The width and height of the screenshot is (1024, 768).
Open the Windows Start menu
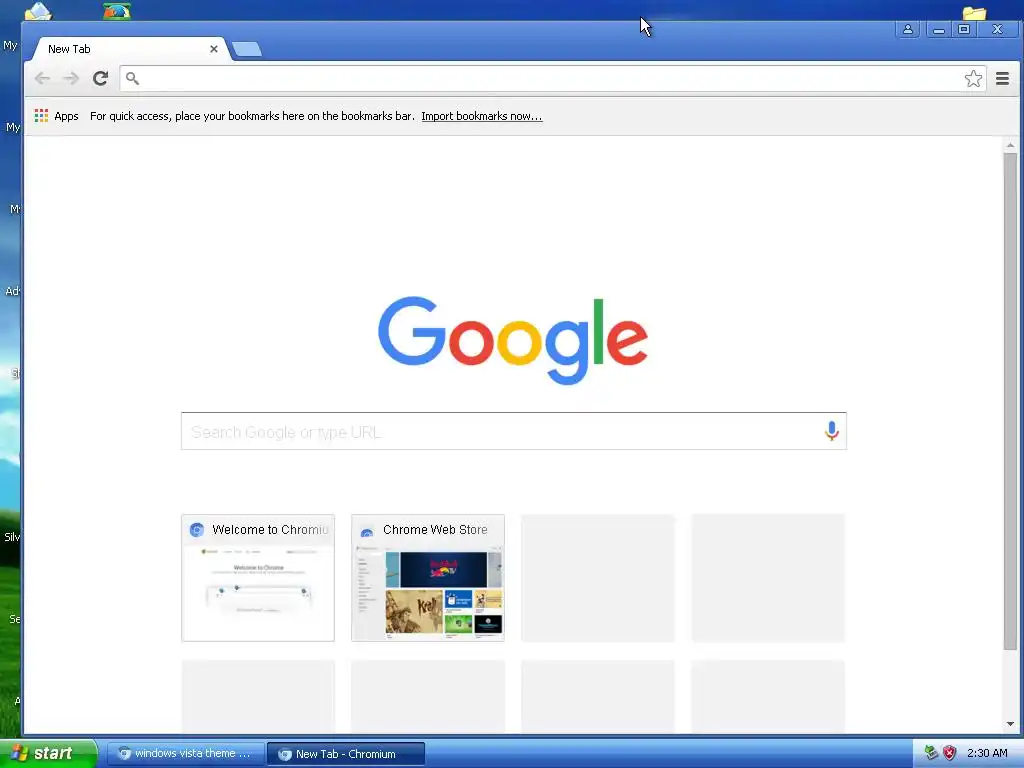(x=48, y=754)
